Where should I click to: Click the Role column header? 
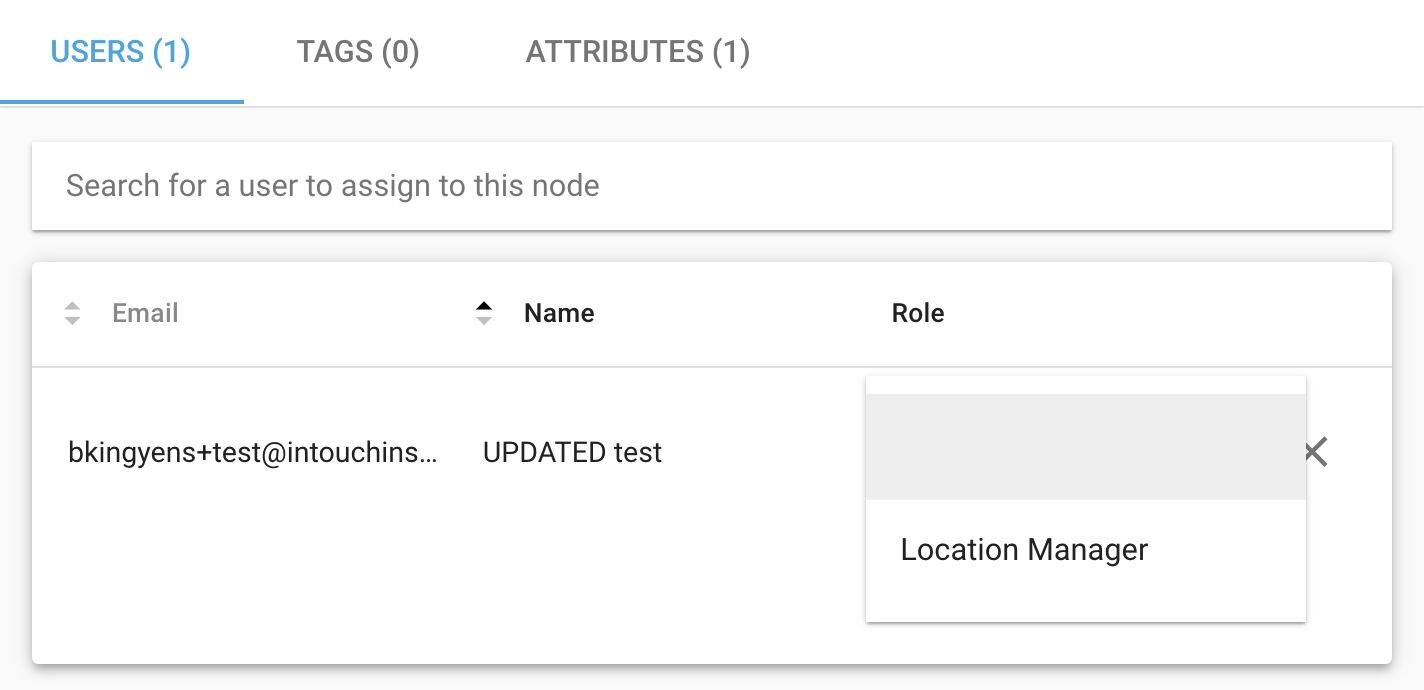918,313
